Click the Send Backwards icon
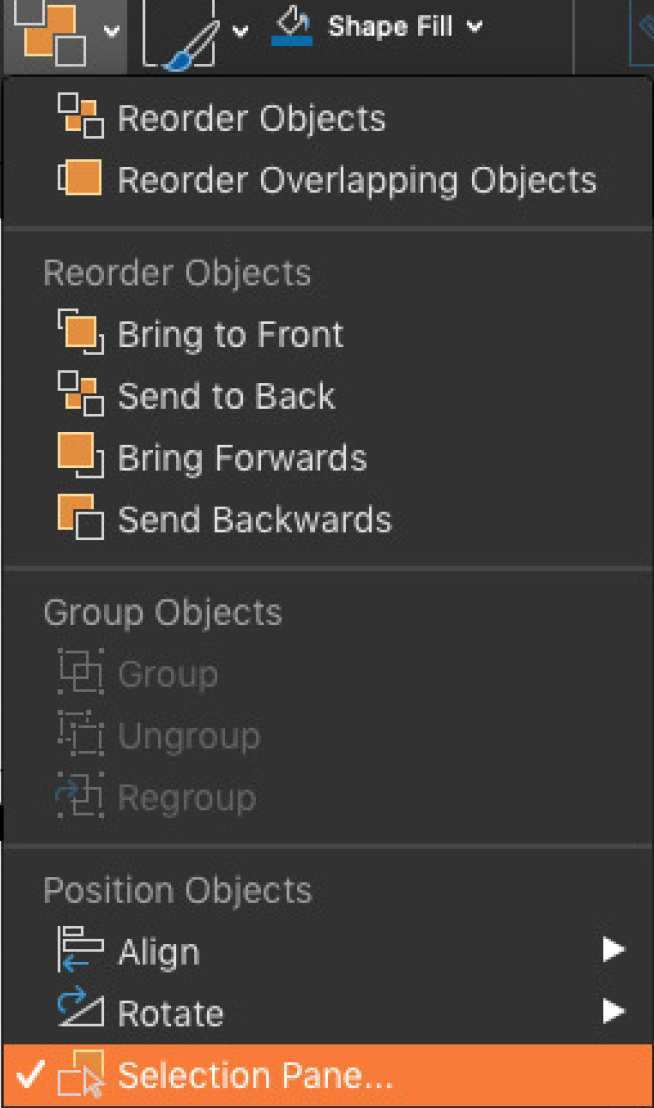Screen dimensions: 654x1108 tap(80, 520)
